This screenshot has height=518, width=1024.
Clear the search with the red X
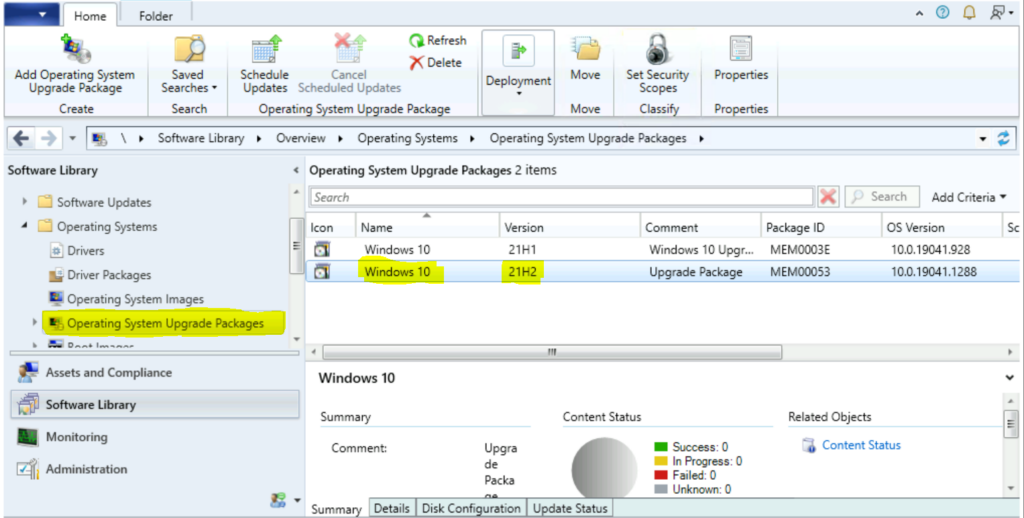(x=828, y=197)
